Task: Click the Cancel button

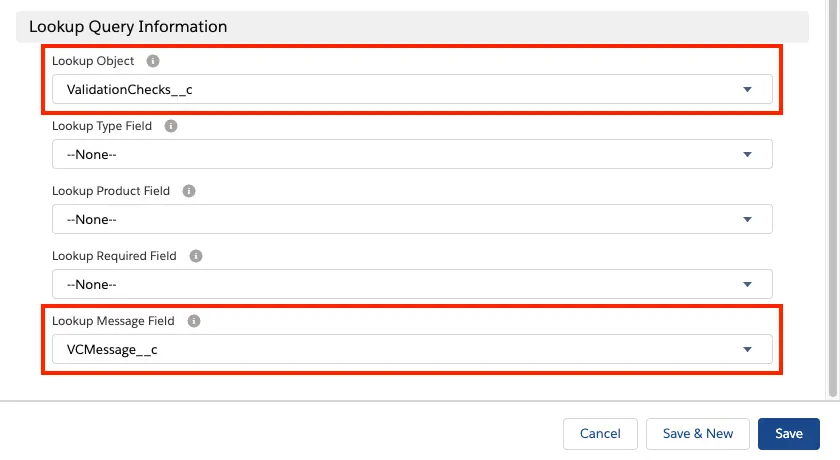Action: point(600,433)
